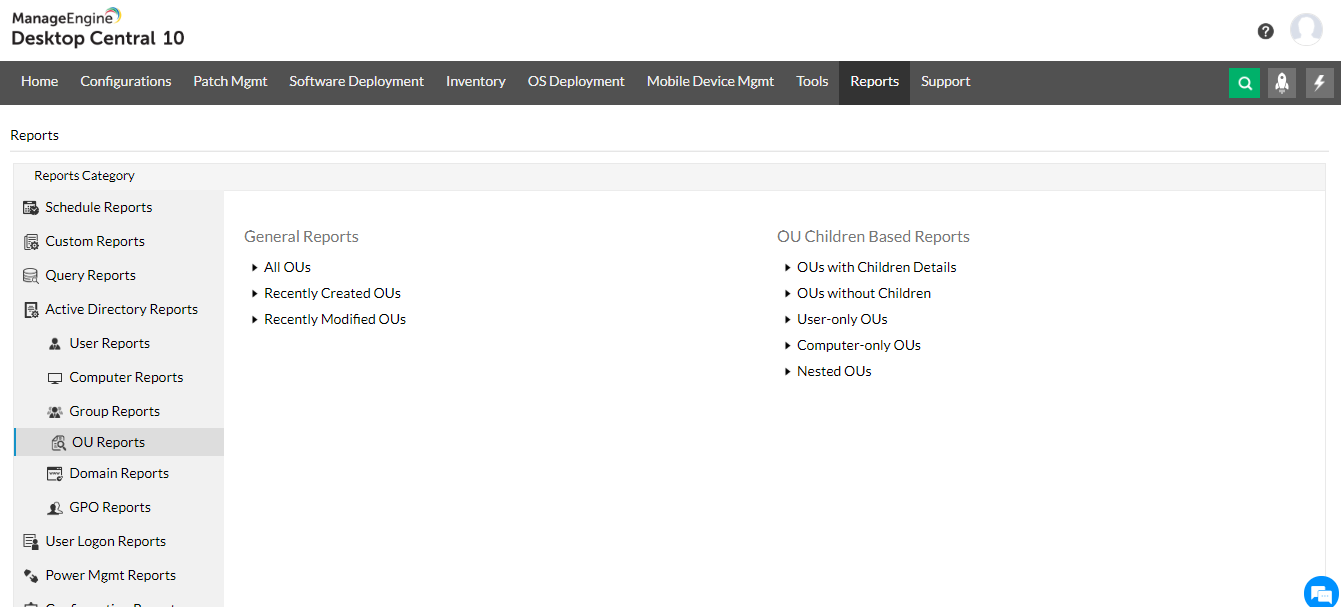
Task: Open the All OUs report
Action: (x=287, y=267)
